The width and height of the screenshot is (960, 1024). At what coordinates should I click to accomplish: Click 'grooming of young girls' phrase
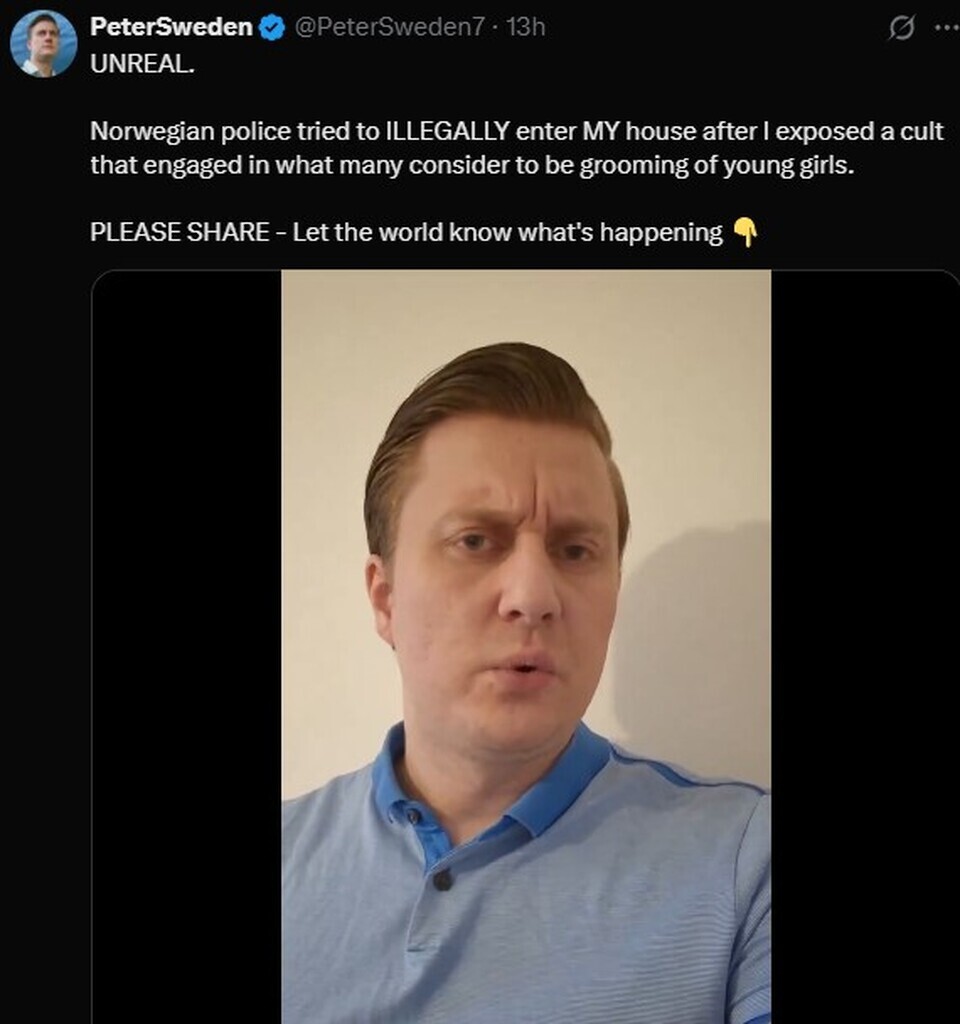point(717,166)
